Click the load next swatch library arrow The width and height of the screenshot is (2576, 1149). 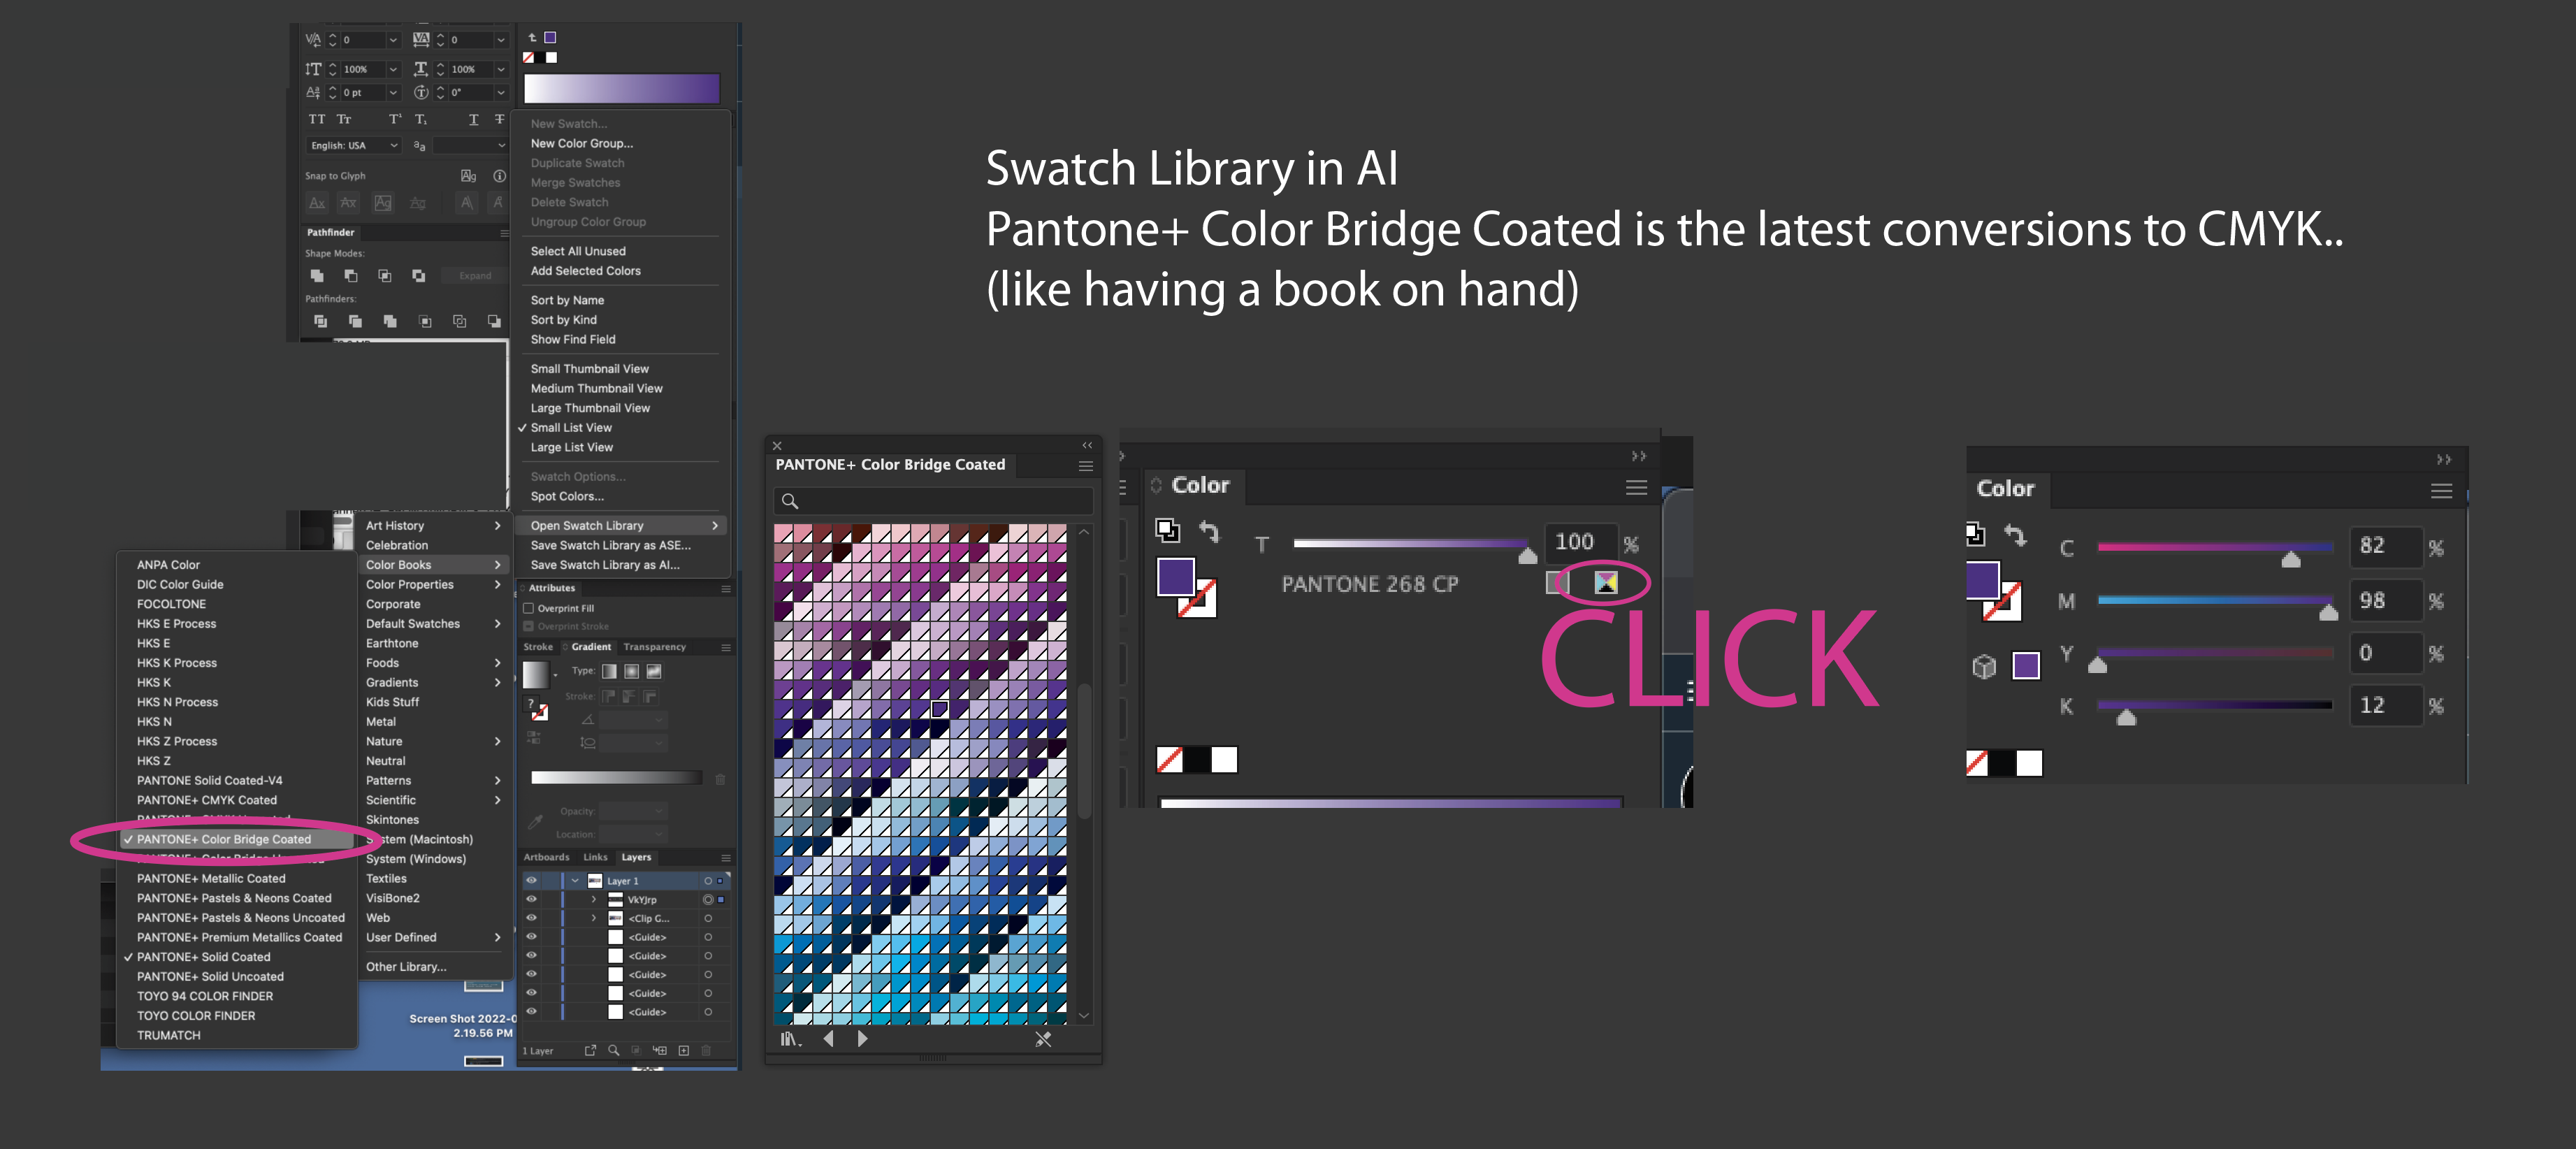coord(862,1039)
